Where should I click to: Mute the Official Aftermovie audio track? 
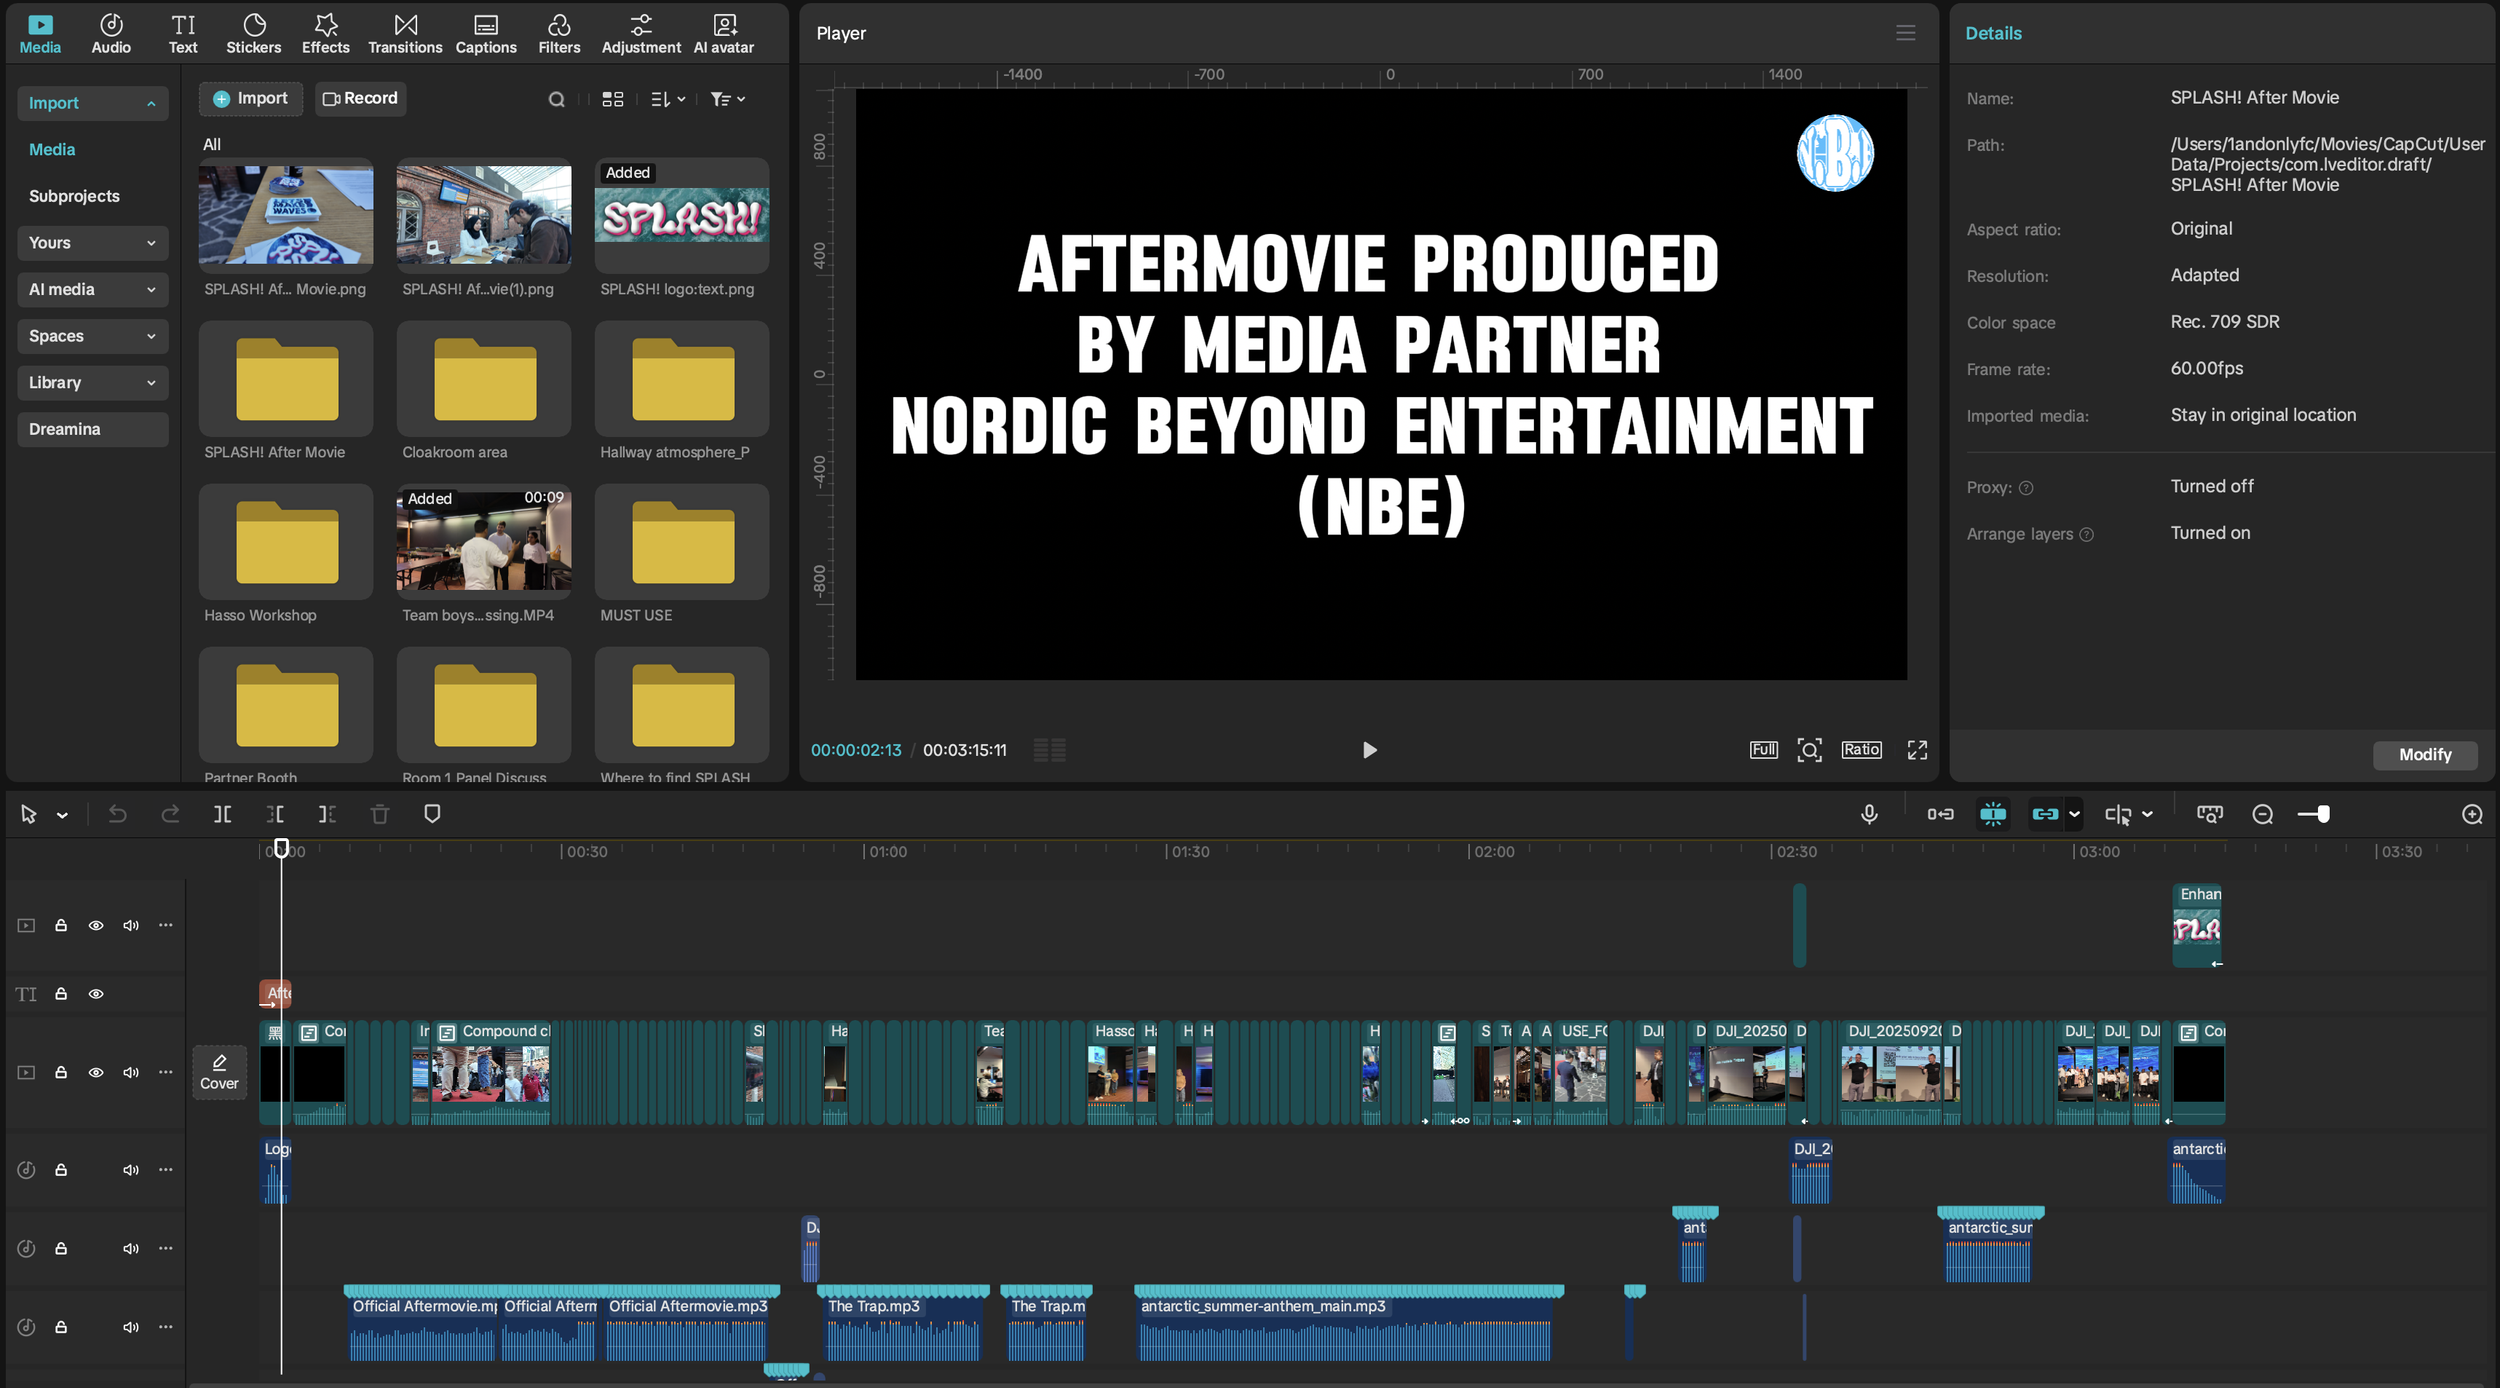pyautogui.click(x=130, y=1327)
